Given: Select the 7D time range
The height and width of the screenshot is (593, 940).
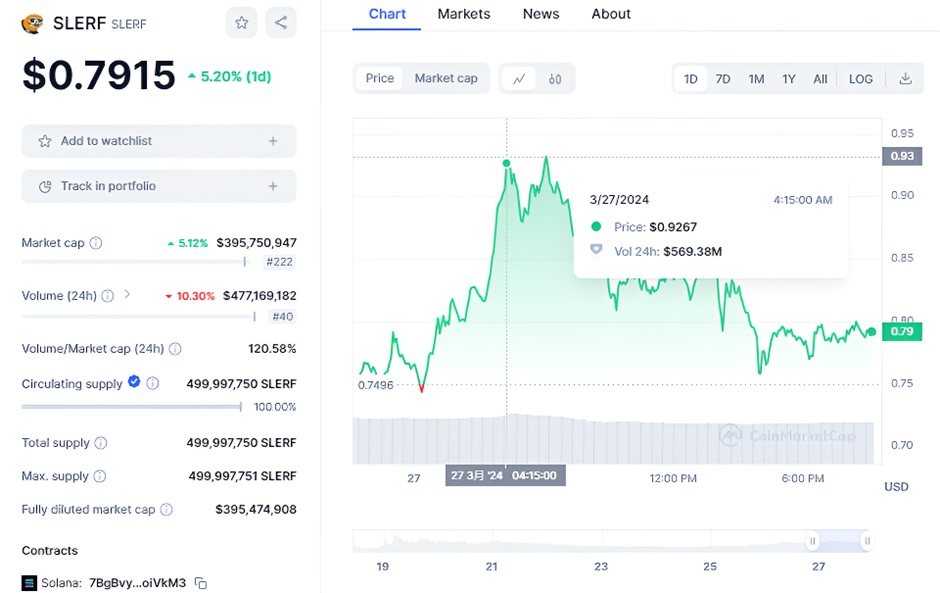Looking at the screenshot, I should tap(723, 79).
